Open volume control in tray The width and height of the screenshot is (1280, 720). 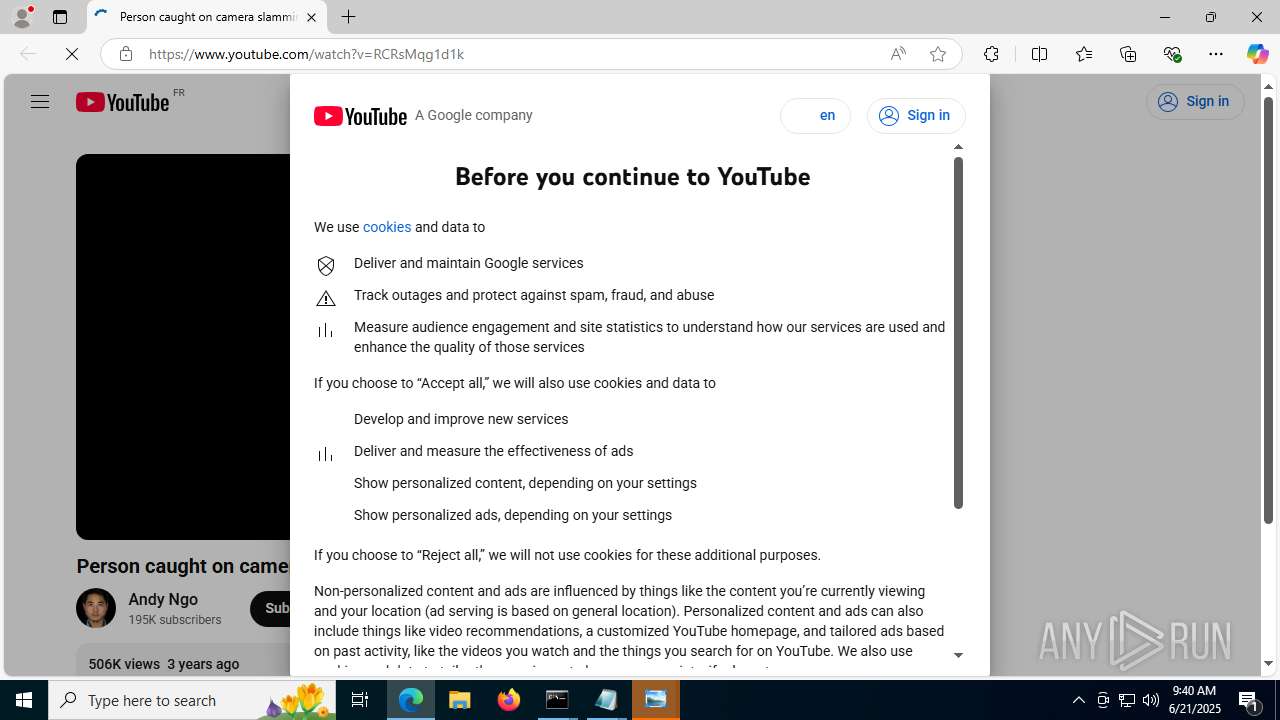tap(1151, 700)
